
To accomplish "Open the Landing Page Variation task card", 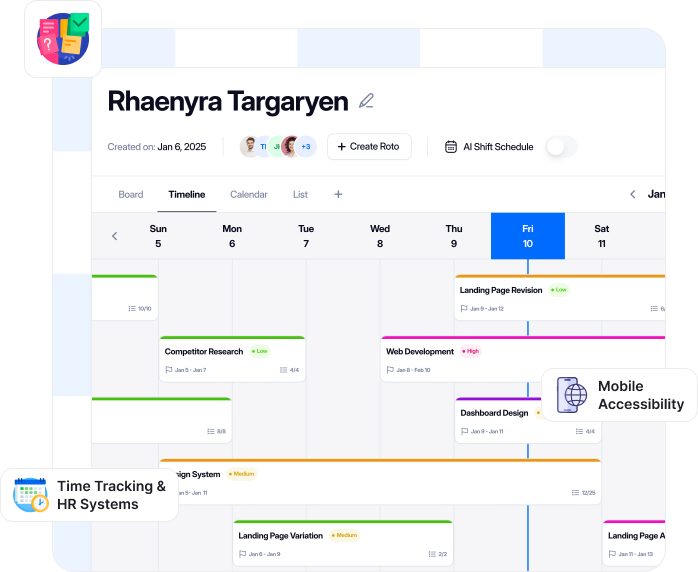I will pos(343,544).
